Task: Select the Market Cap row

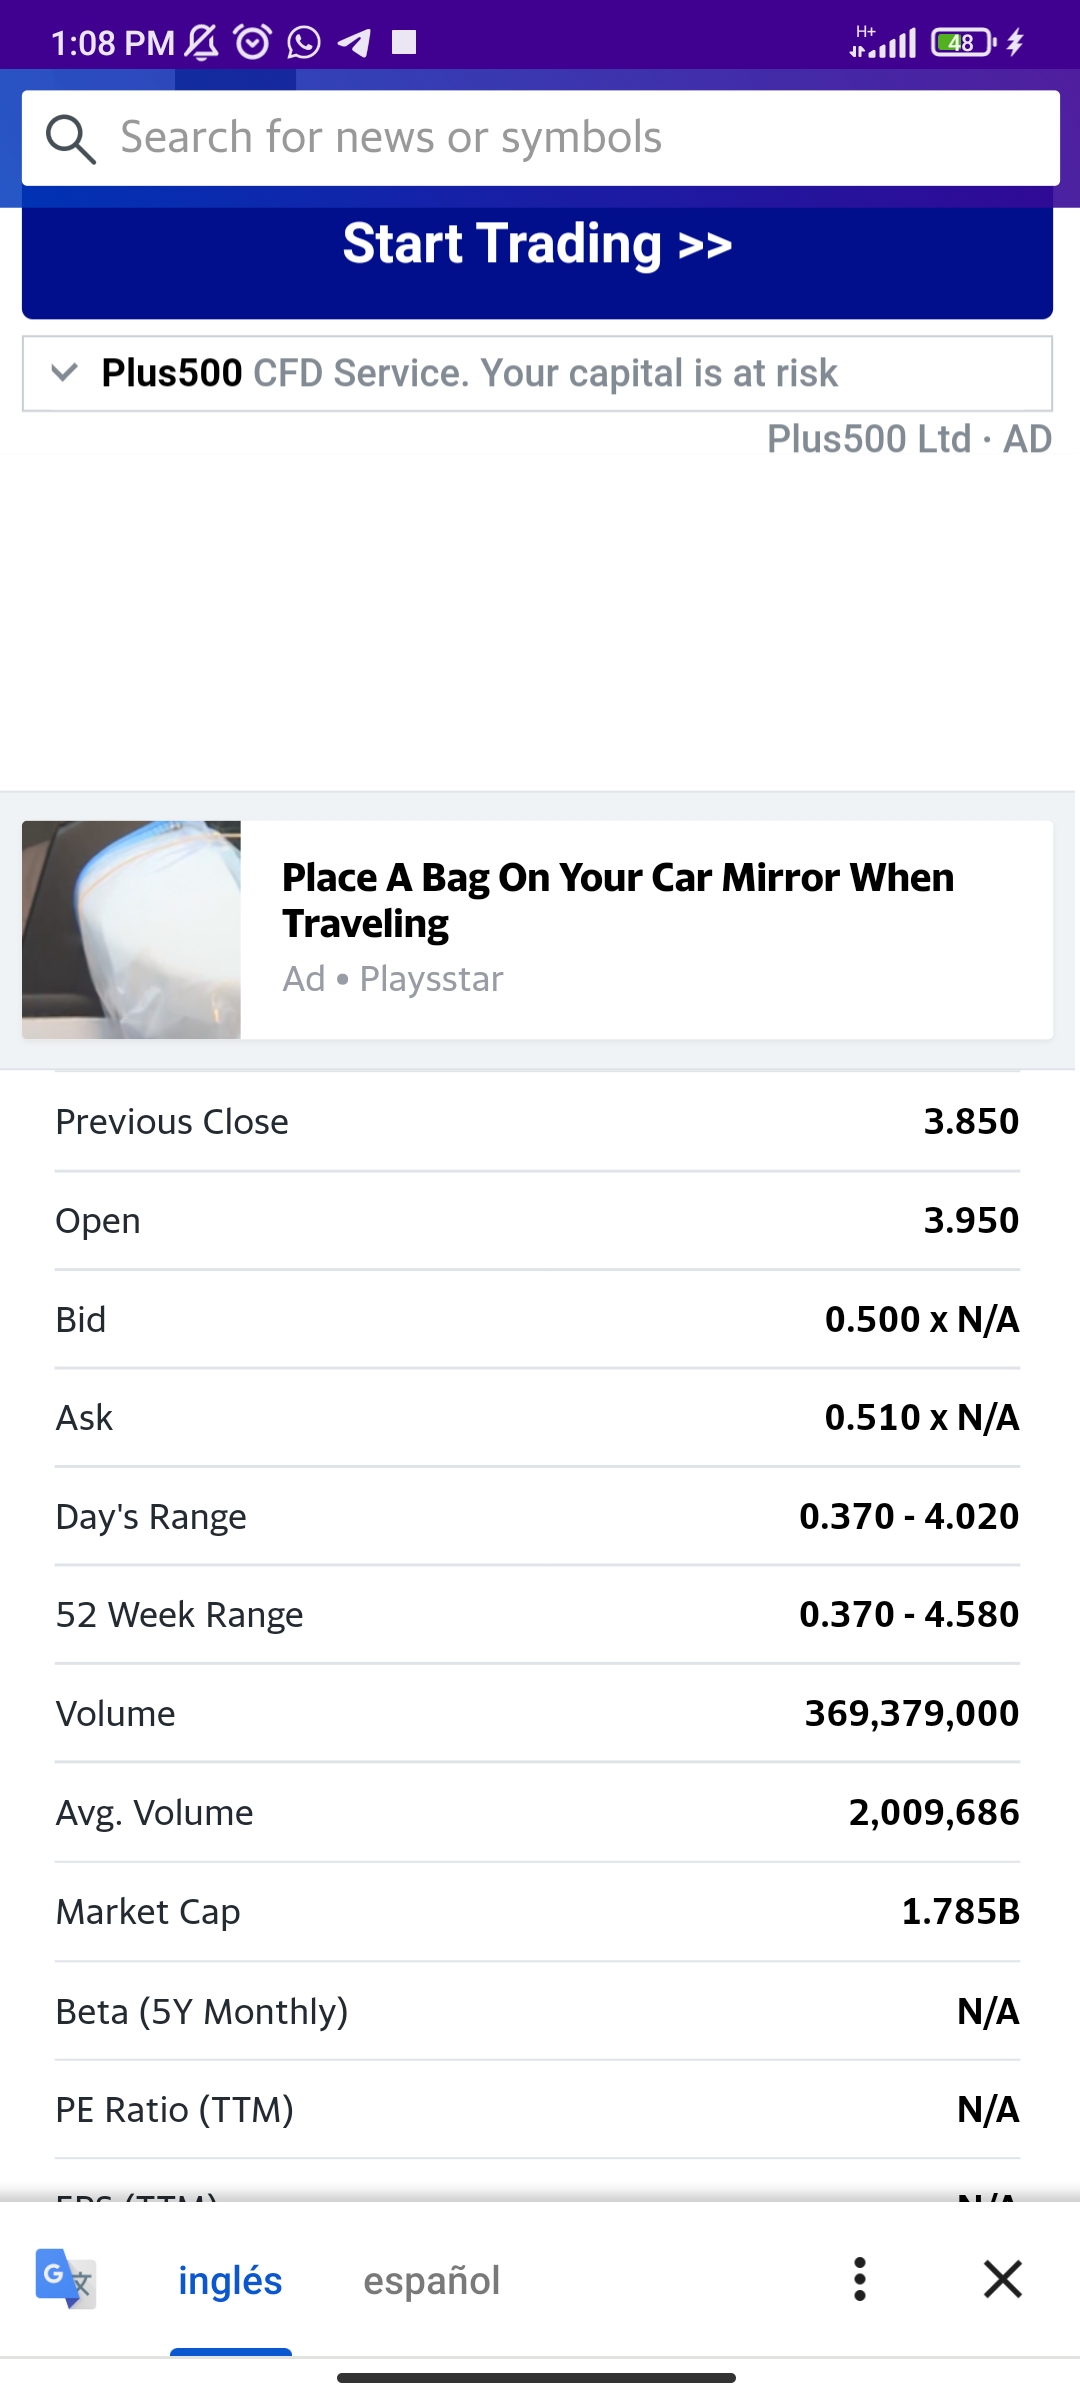Action: (x=537, y=1911)
